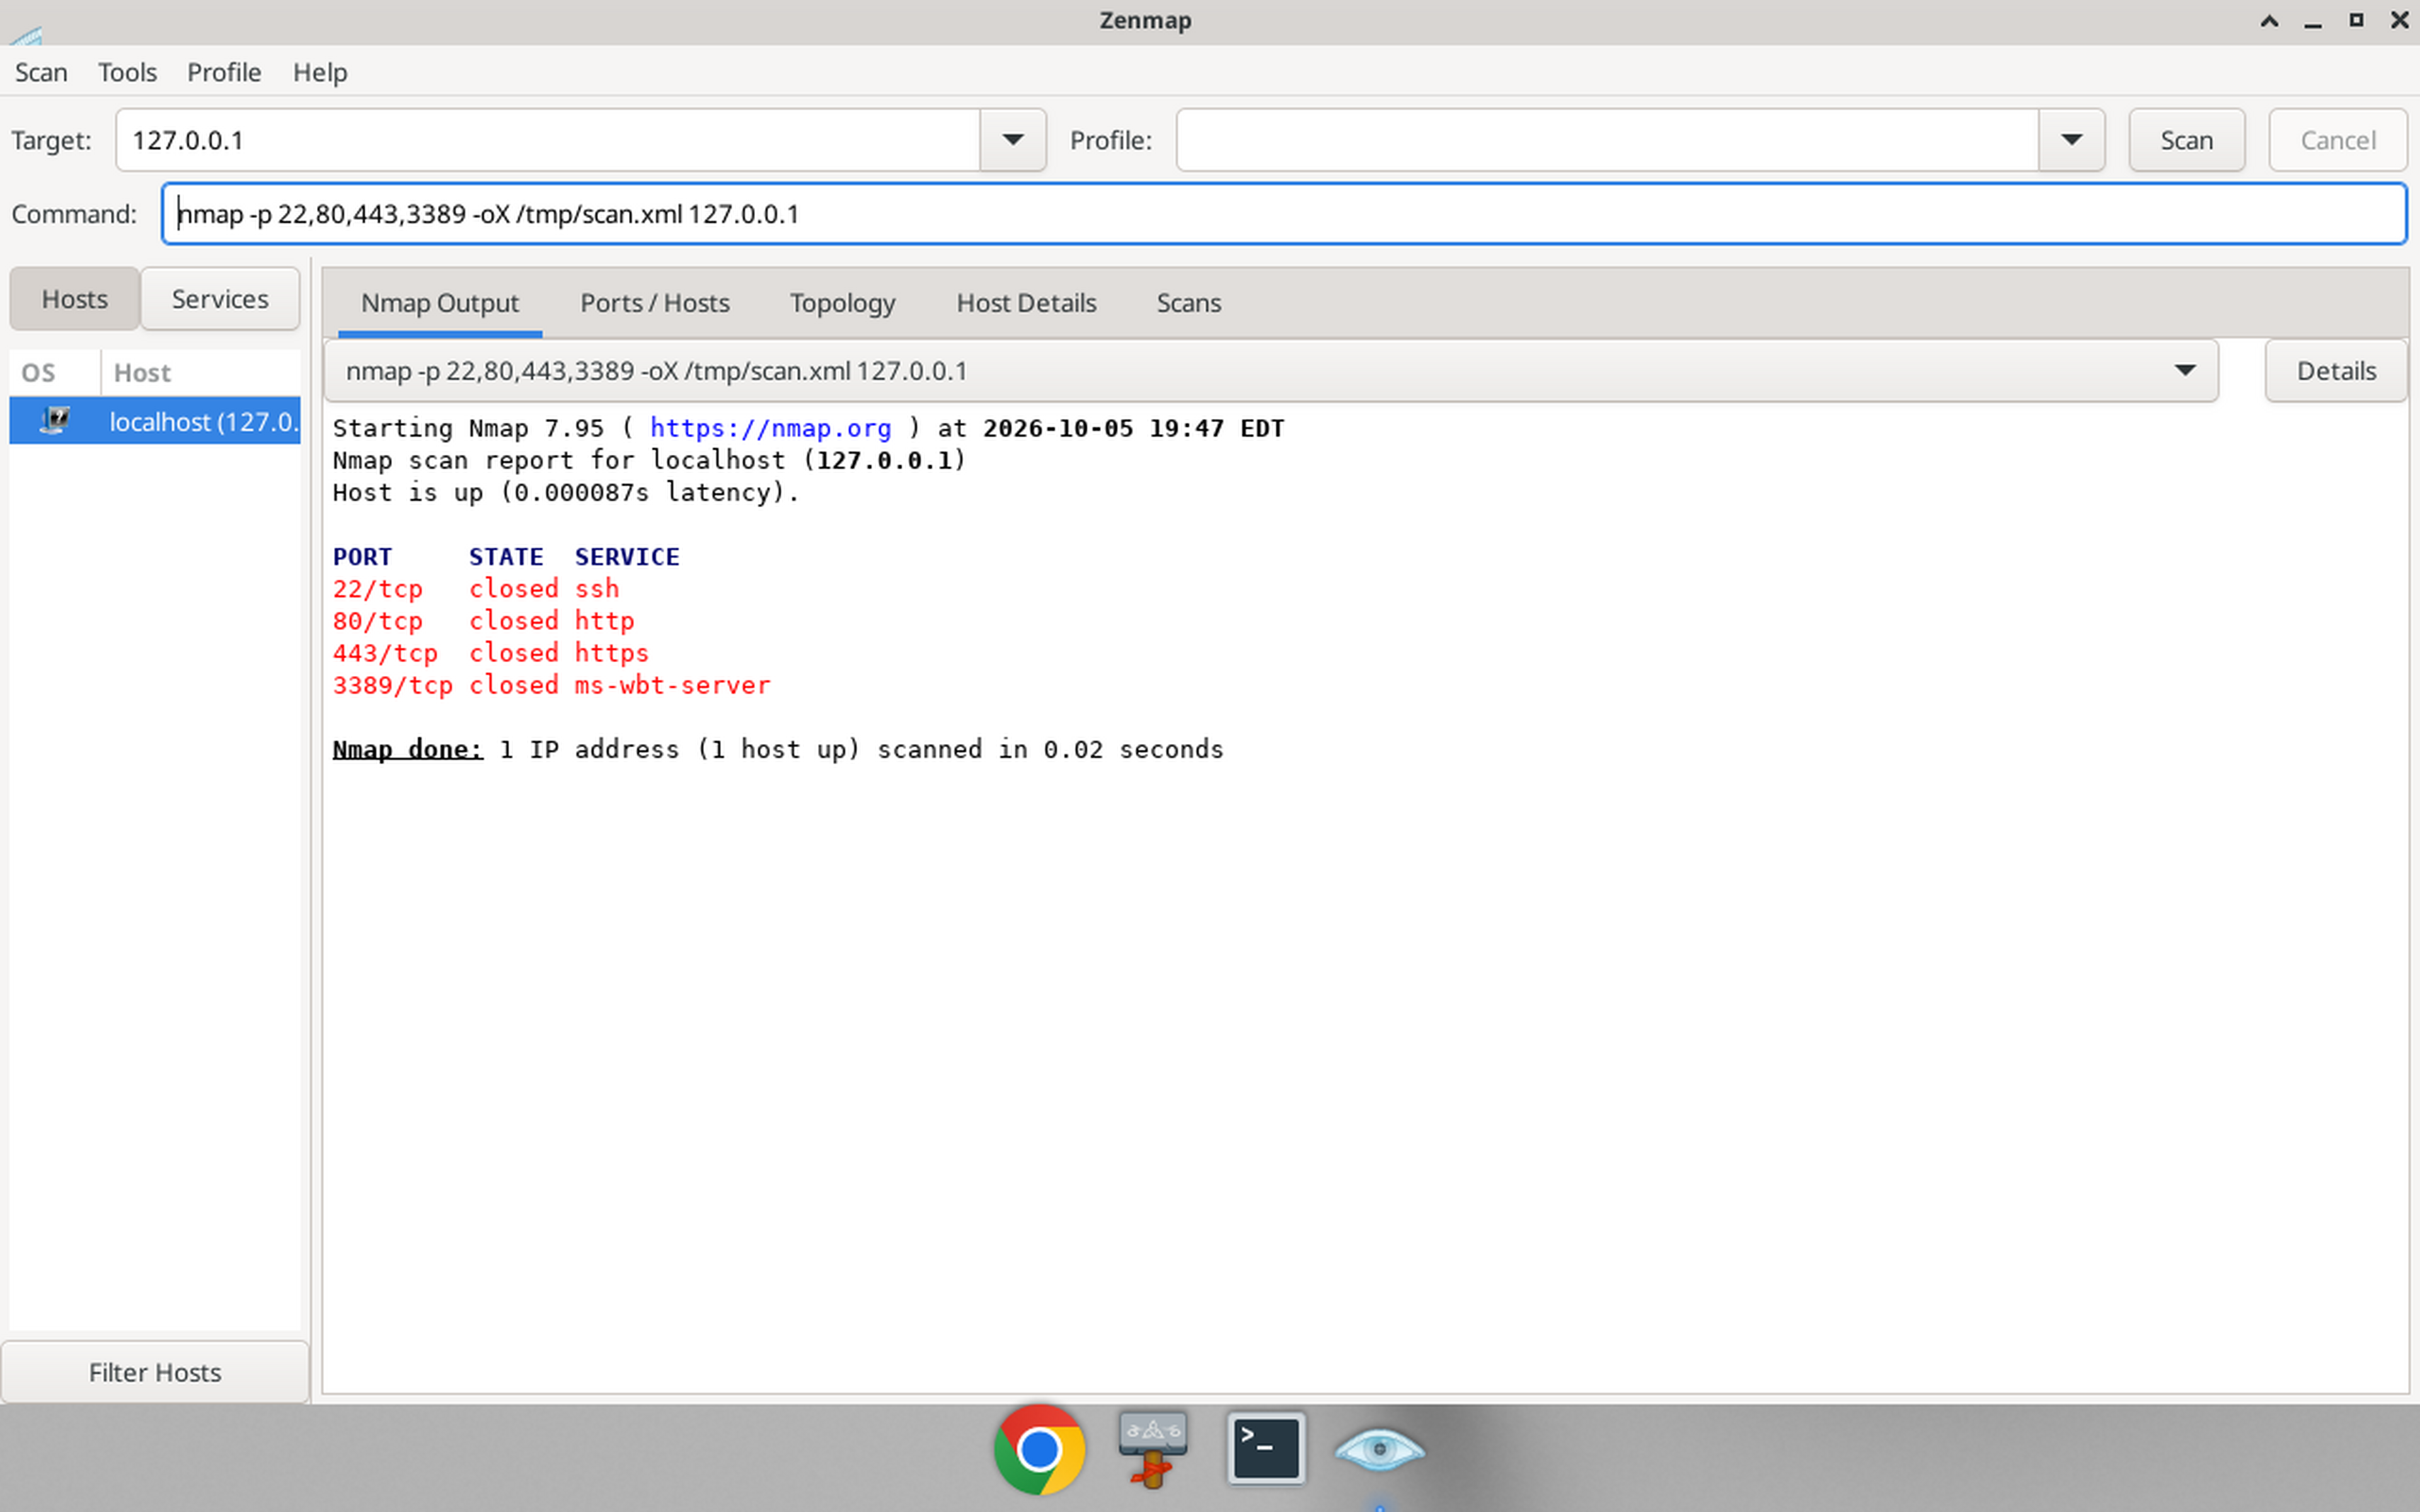Click the 'Nmap done:' summary text
The image size is (2420, 1512).
pyautogui.click(x=407, y=749)
